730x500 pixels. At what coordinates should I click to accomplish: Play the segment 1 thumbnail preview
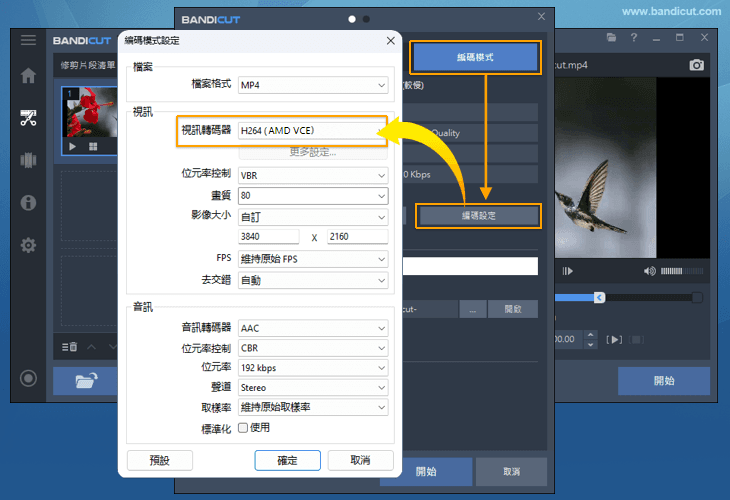(73, 147)
